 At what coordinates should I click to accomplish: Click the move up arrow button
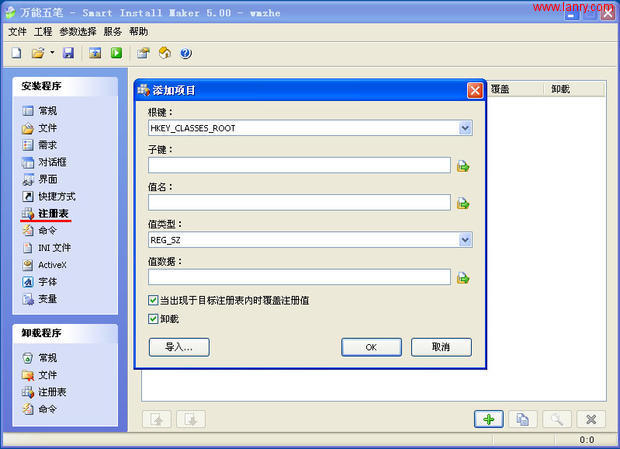click(157, 419)
